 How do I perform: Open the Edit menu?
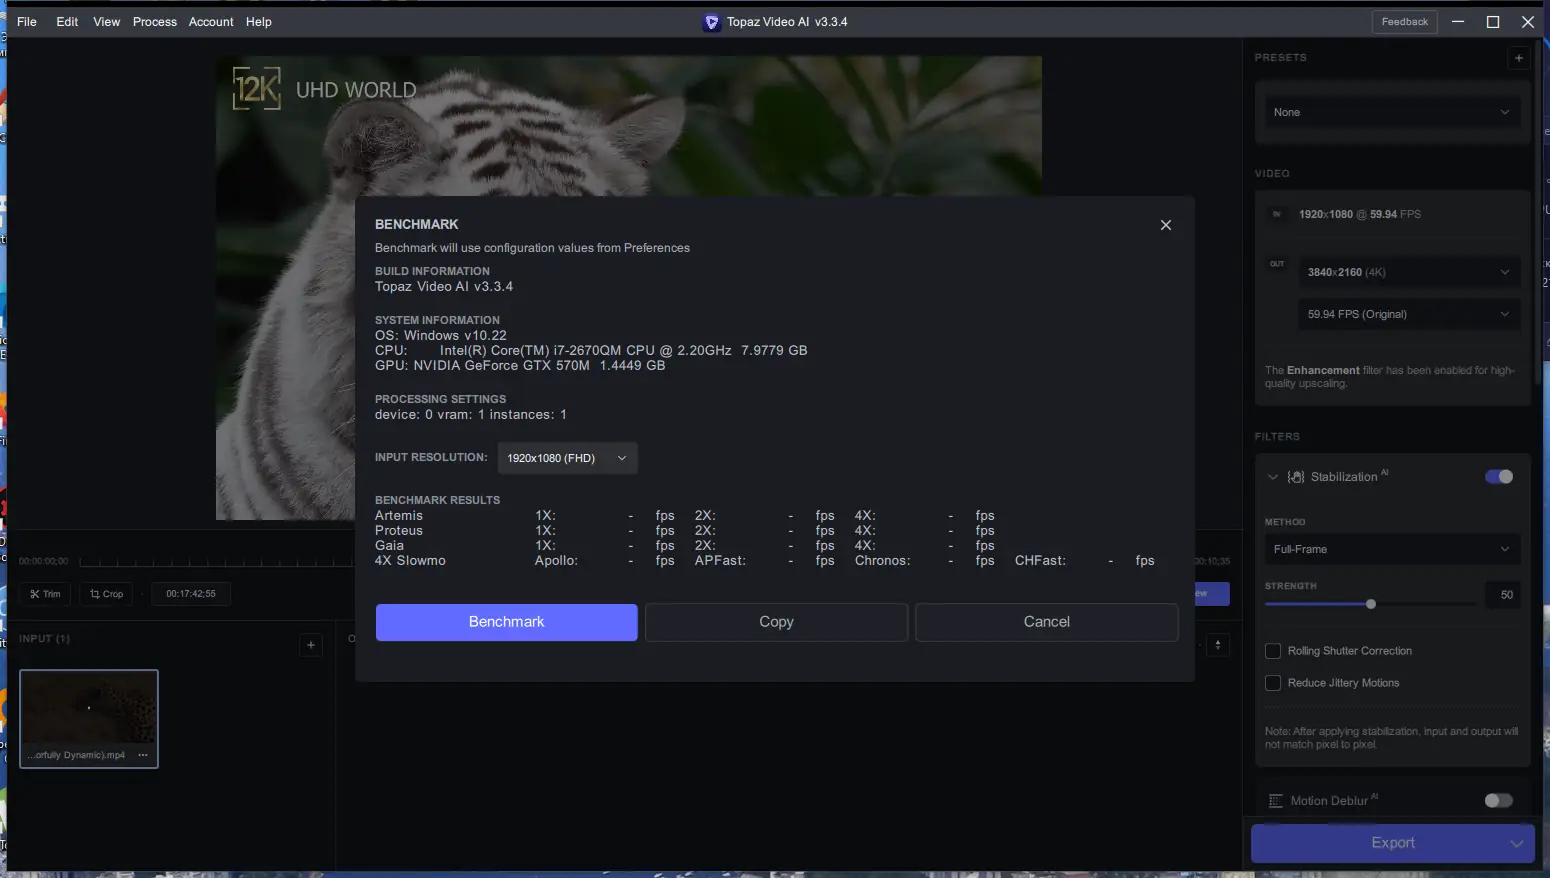[67, 22]
